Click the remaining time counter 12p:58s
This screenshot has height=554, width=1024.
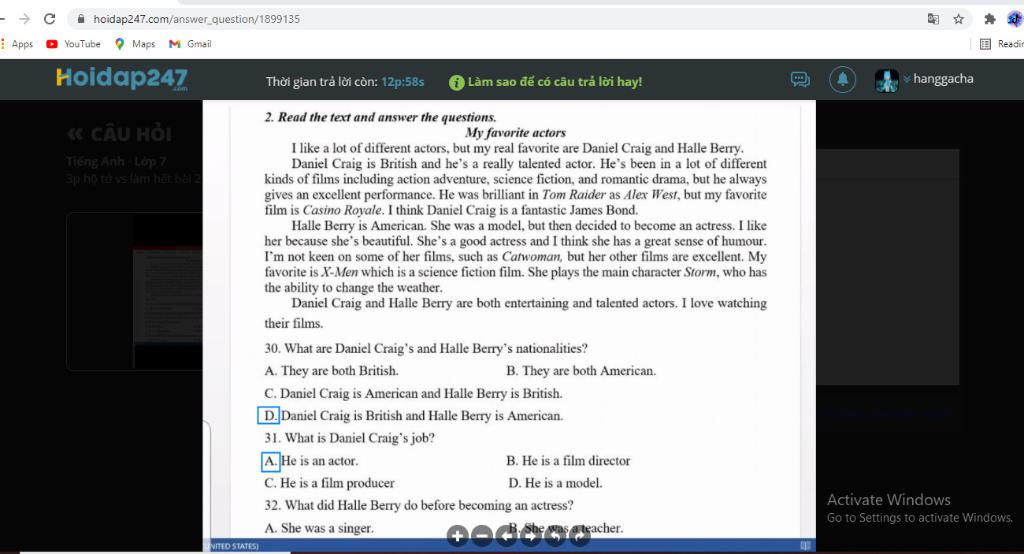403,82
